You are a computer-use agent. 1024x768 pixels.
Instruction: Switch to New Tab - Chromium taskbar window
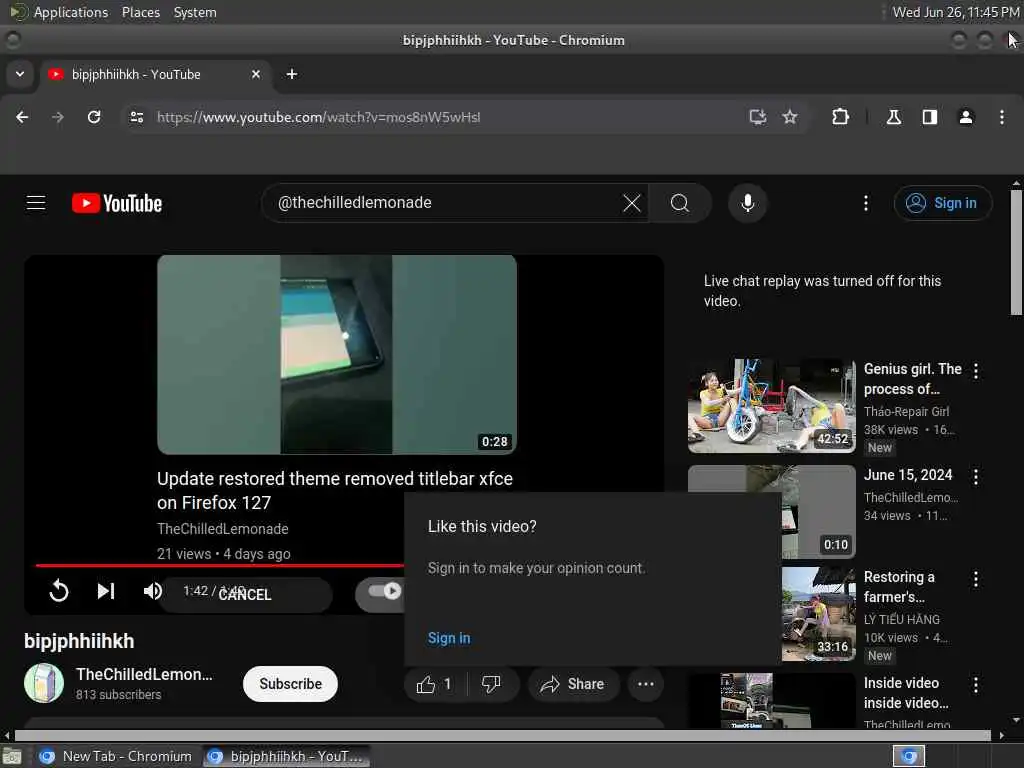(x=116, y=756)
